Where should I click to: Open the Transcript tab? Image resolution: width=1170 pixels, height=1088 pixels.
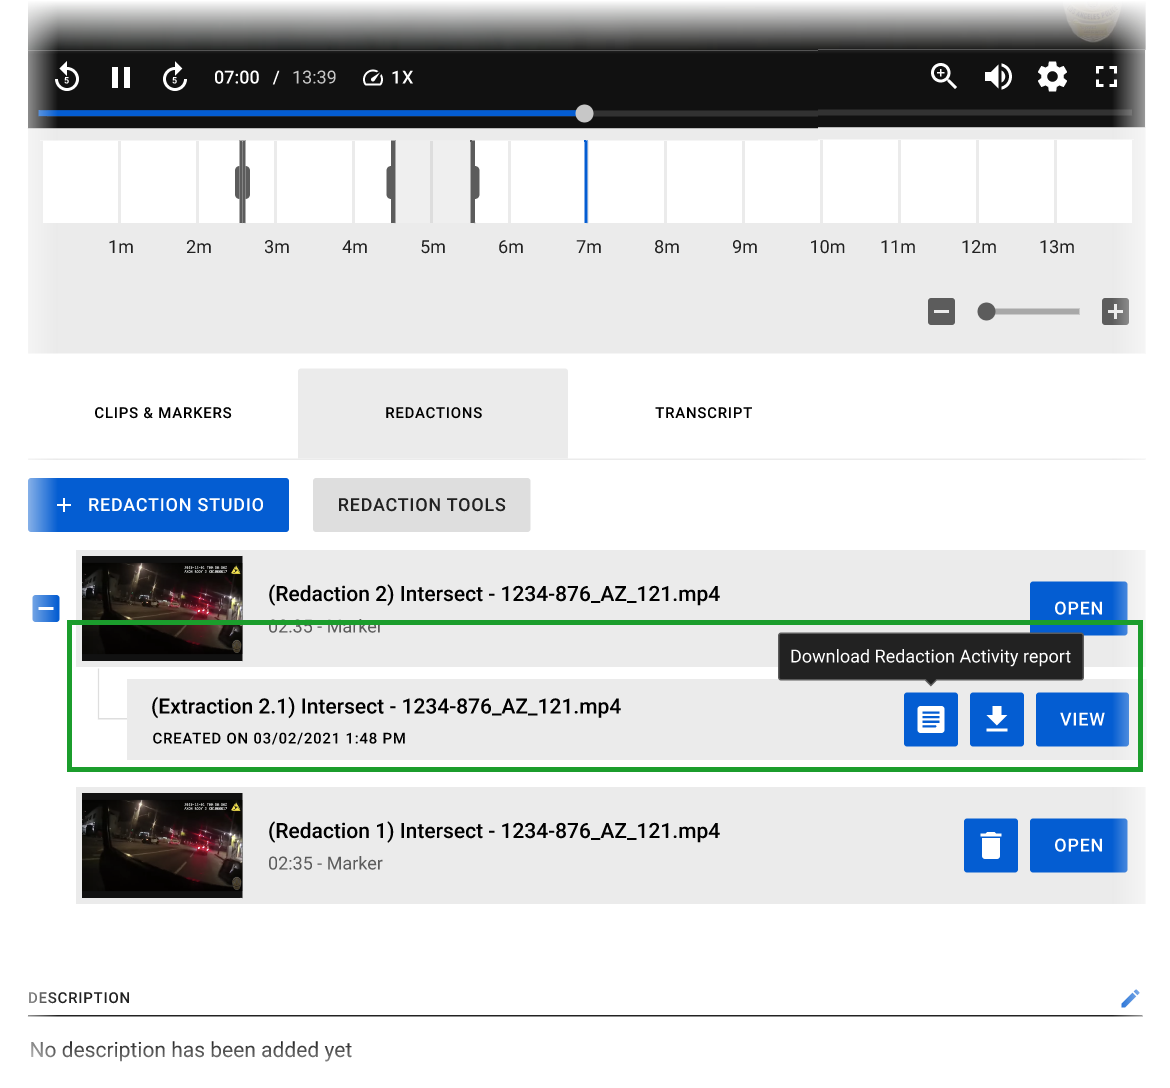point(703,413)
